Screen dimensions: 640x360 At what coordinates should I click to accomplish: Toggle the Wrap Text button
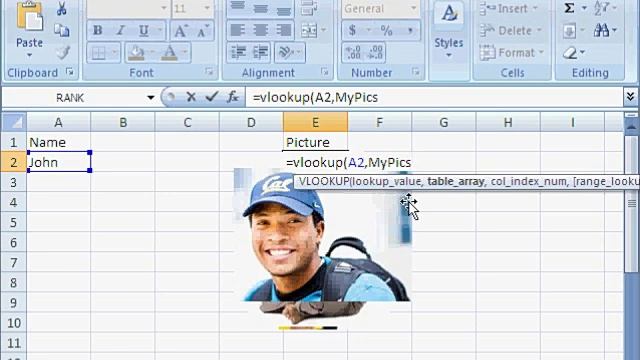[x=309, y=7]
